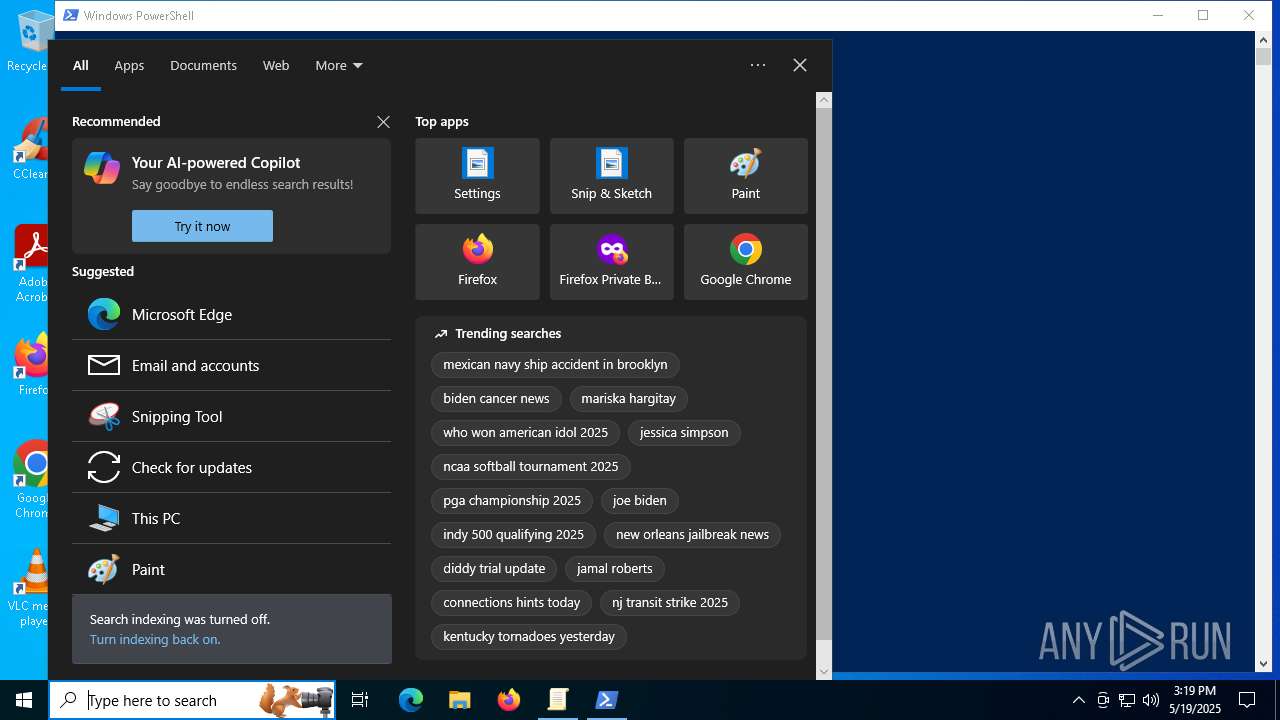This screenshot has width=1280, height=720.
Task: Select kentucky tornadoes yesterday search
Action: pyautogui.click(x=529, y=637)
